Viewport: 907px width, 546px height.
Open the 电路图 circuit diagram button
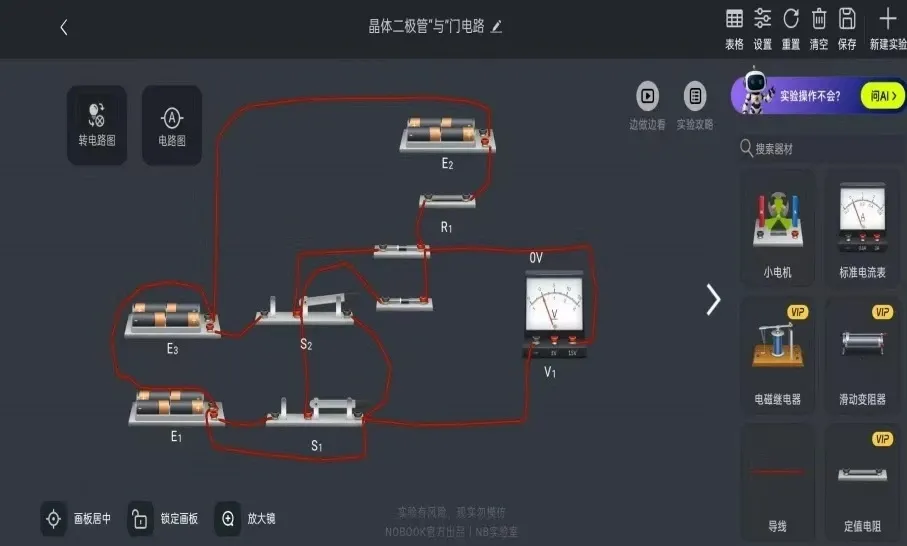coord(172,125)
